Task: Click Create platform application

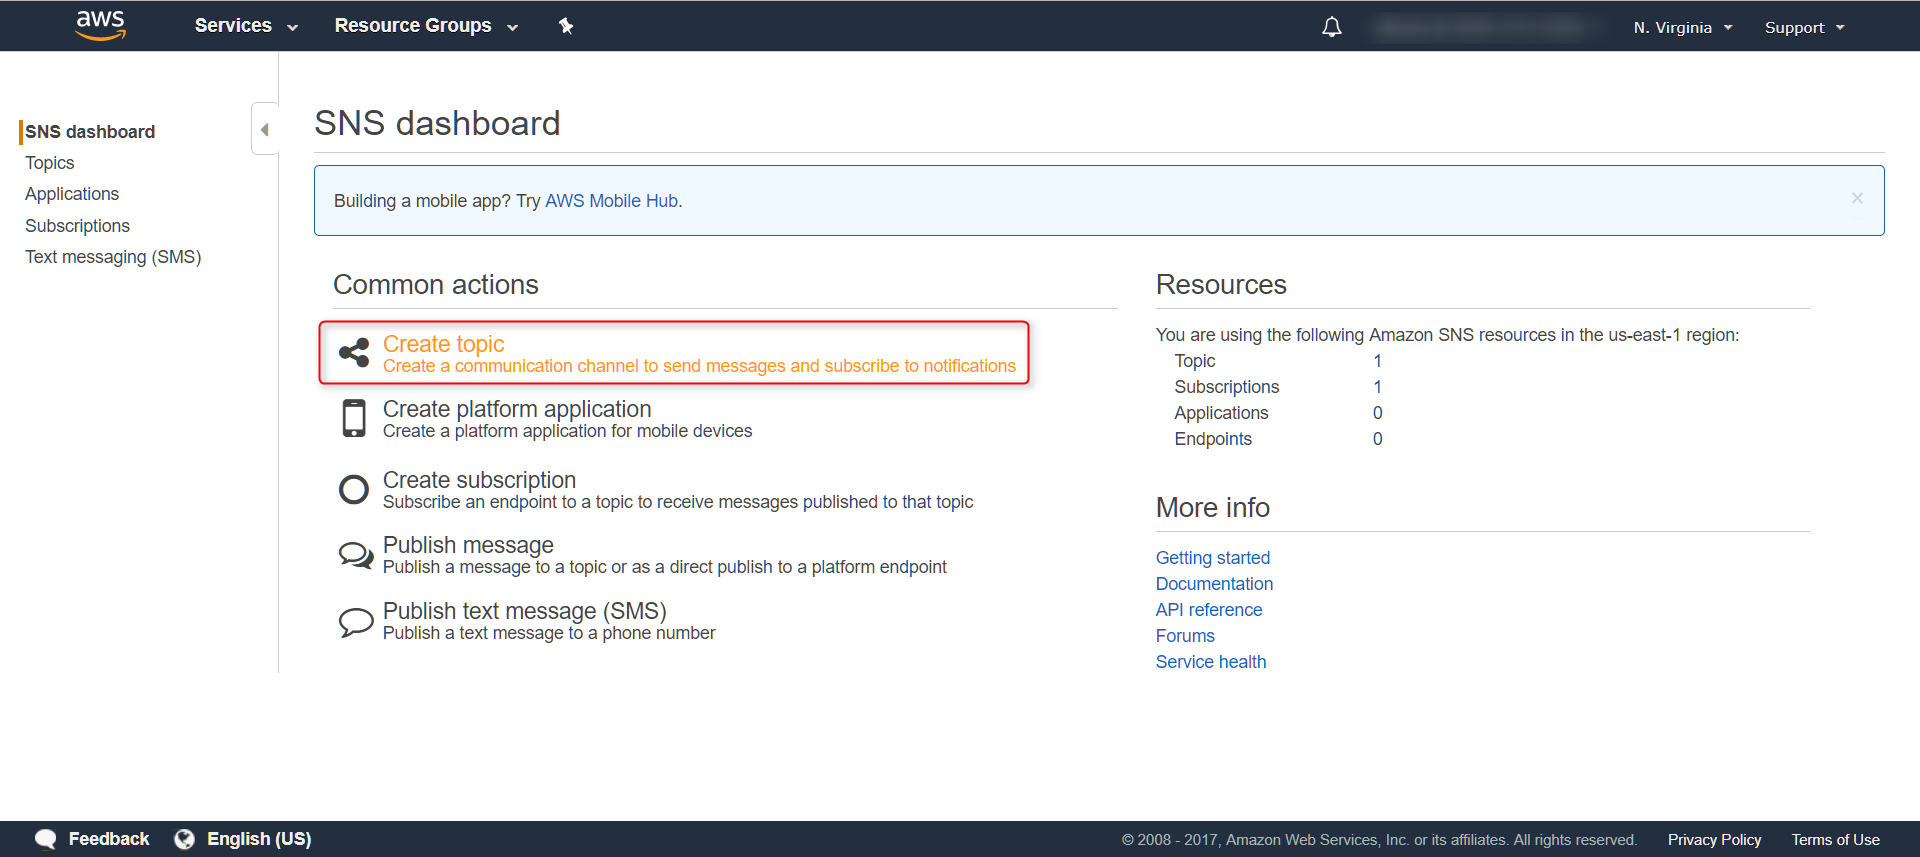Action: 517,409
